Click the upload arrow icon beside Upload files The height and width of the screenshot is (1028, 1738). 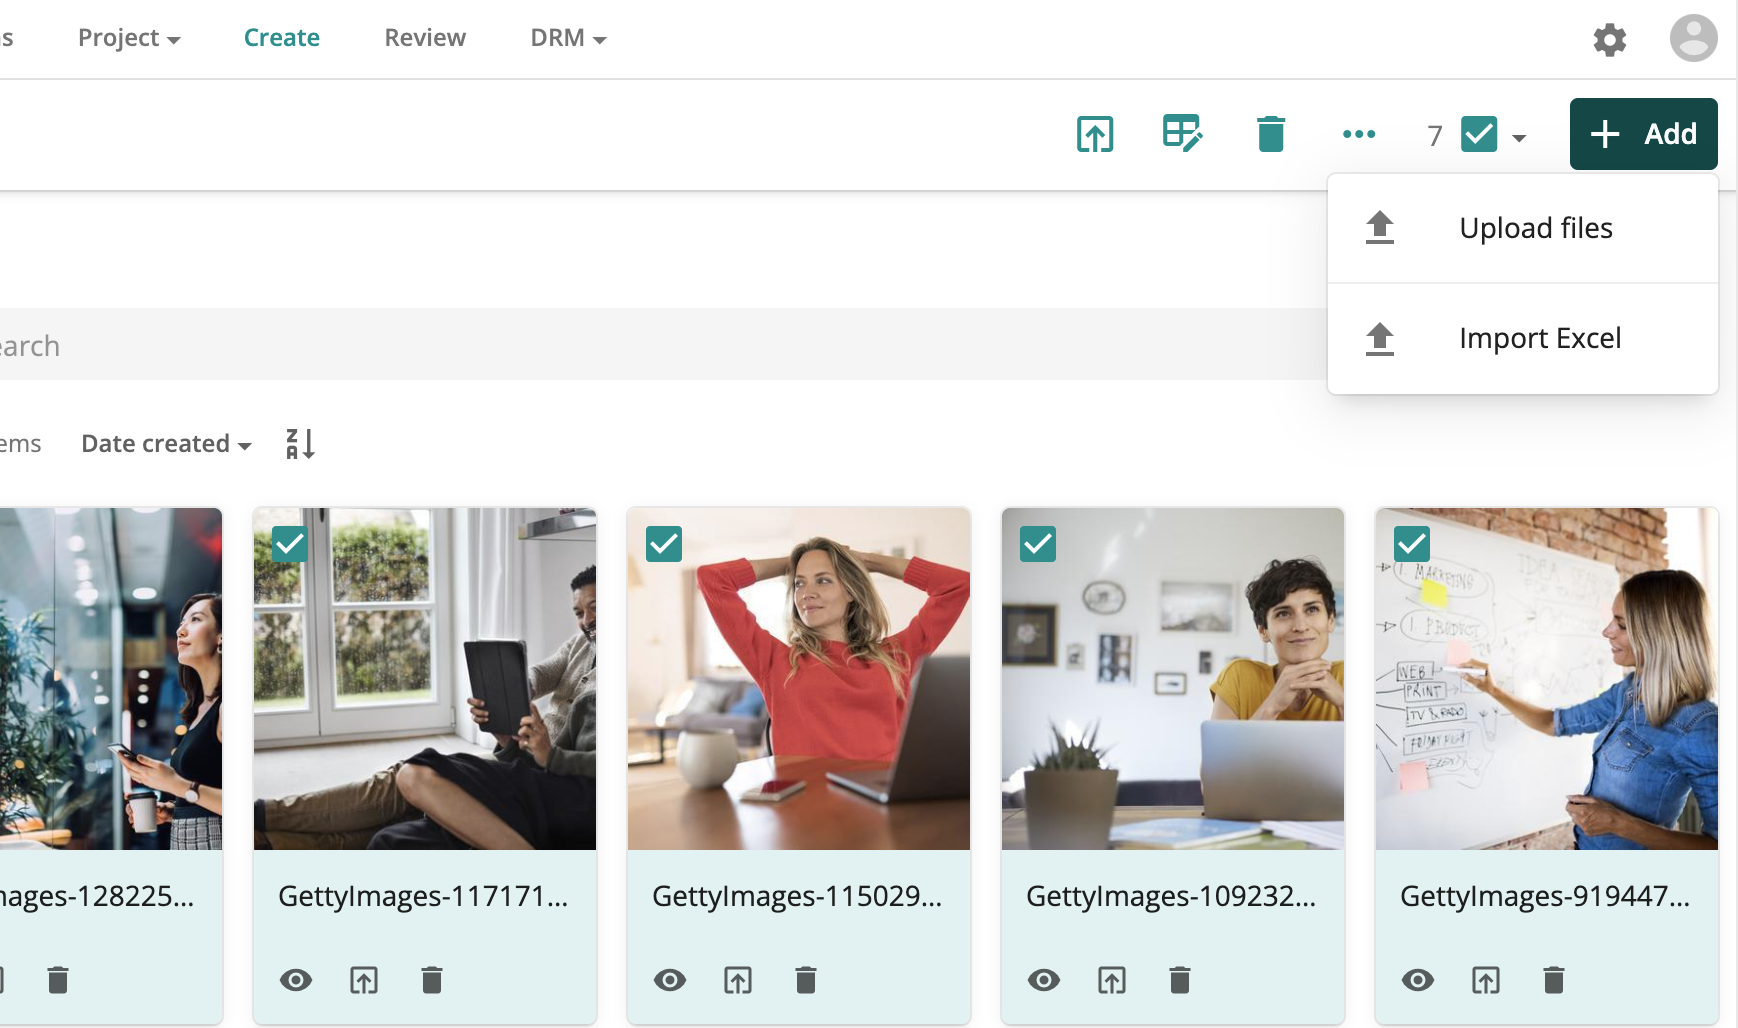click(x=1380, y=228)
